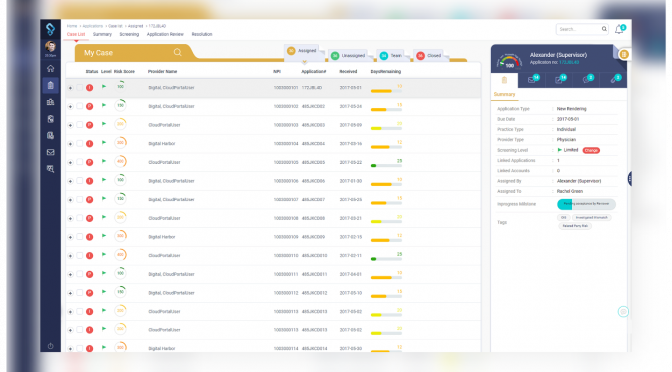Open the Application Review tab link

tap(165, 34)
